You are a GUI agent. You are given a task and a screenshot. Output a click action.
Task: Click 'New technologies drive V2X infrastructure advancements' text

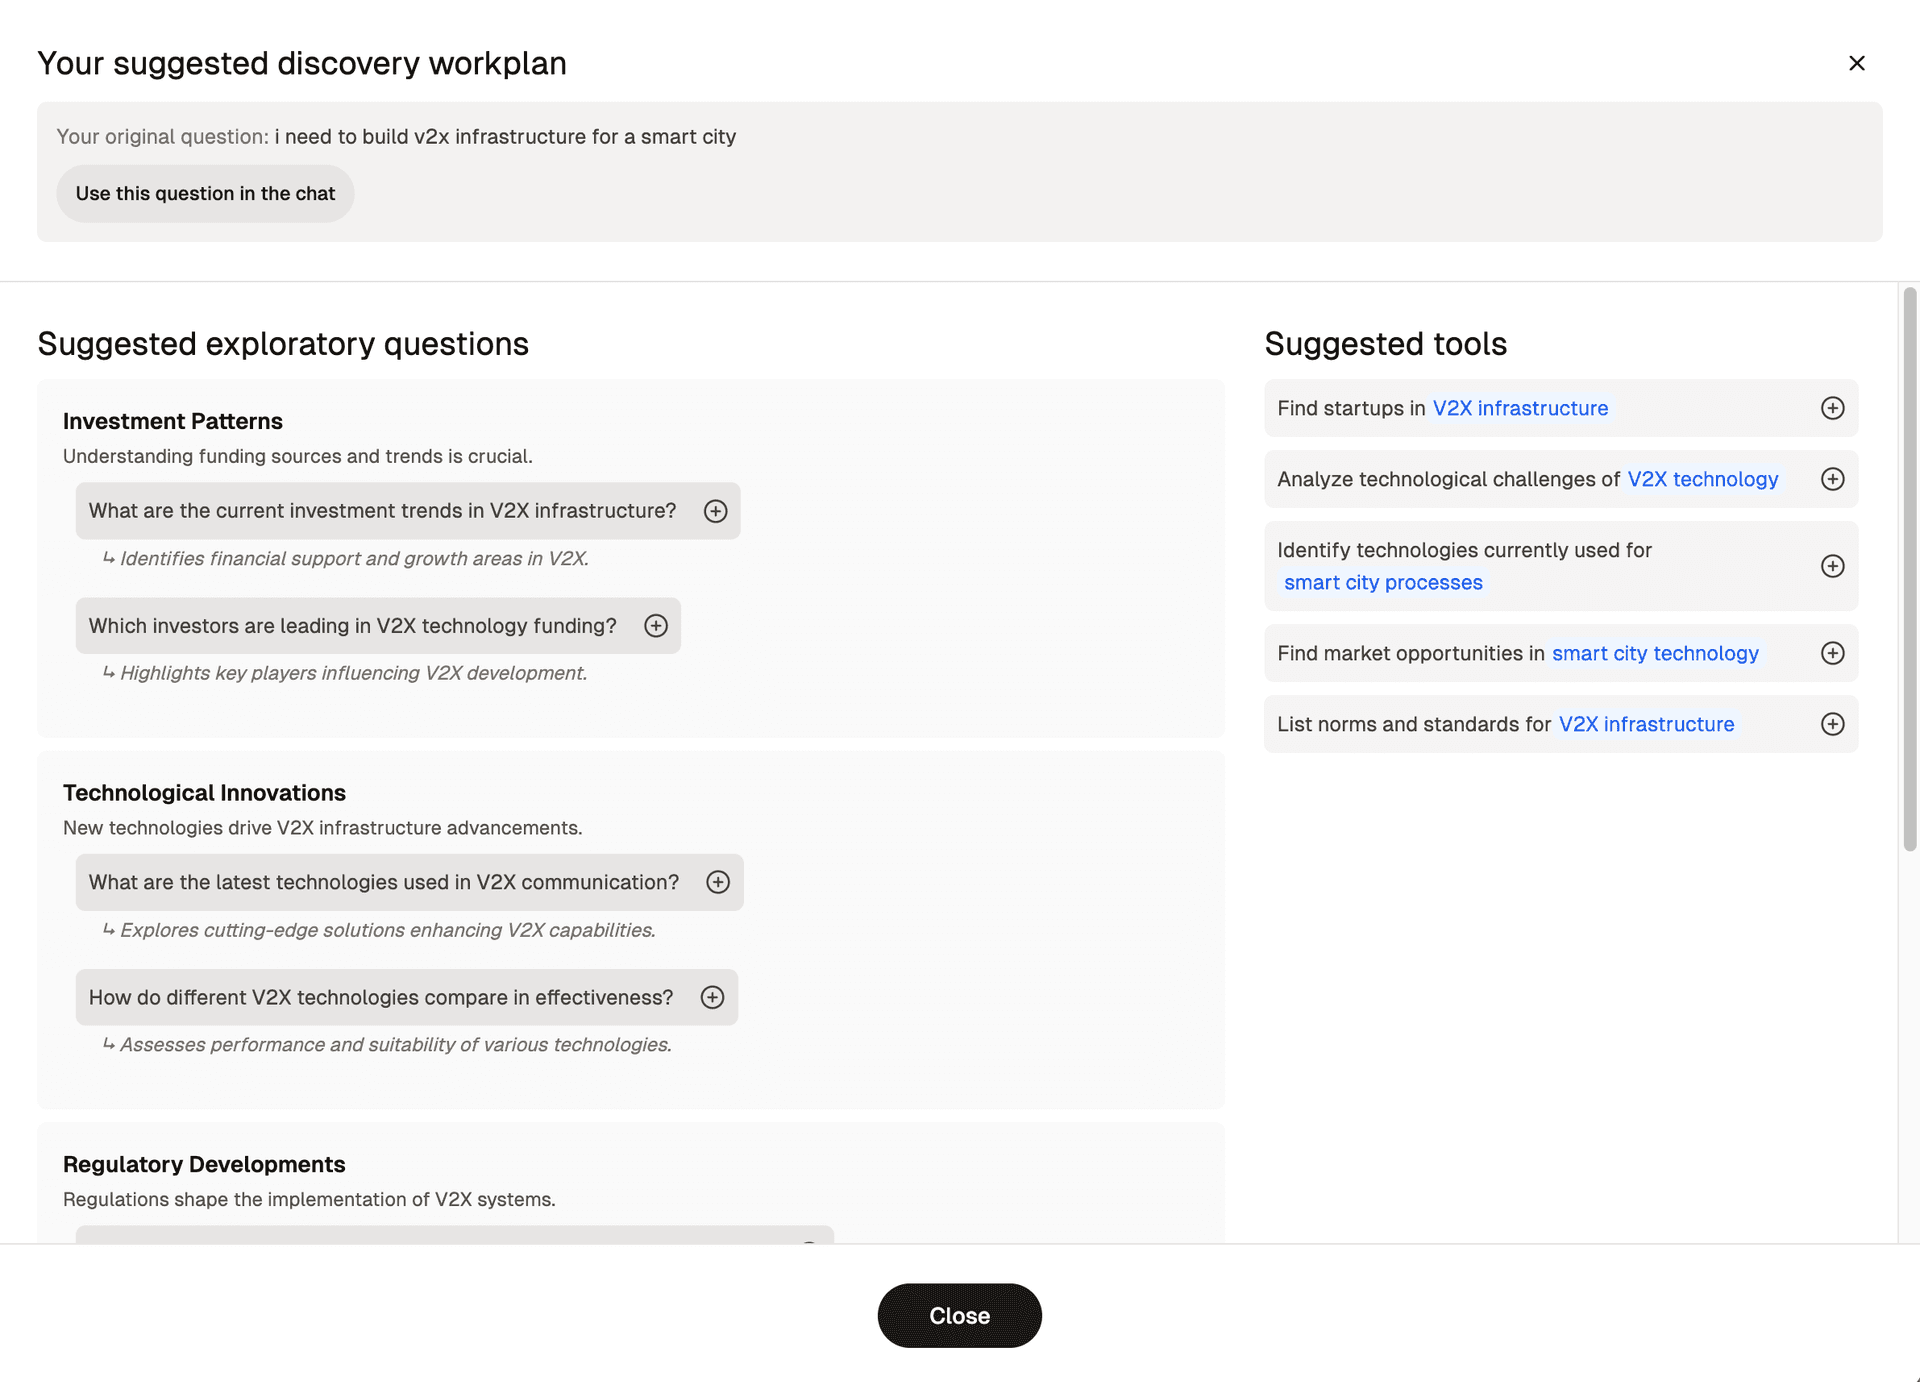[x=323, y=828]
